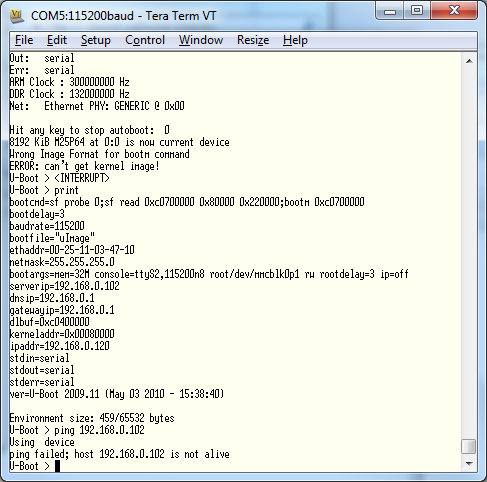
Task: Click 'Ethernet PHY: GENERIC @ 0x00' line
Action: coord(97,106)
